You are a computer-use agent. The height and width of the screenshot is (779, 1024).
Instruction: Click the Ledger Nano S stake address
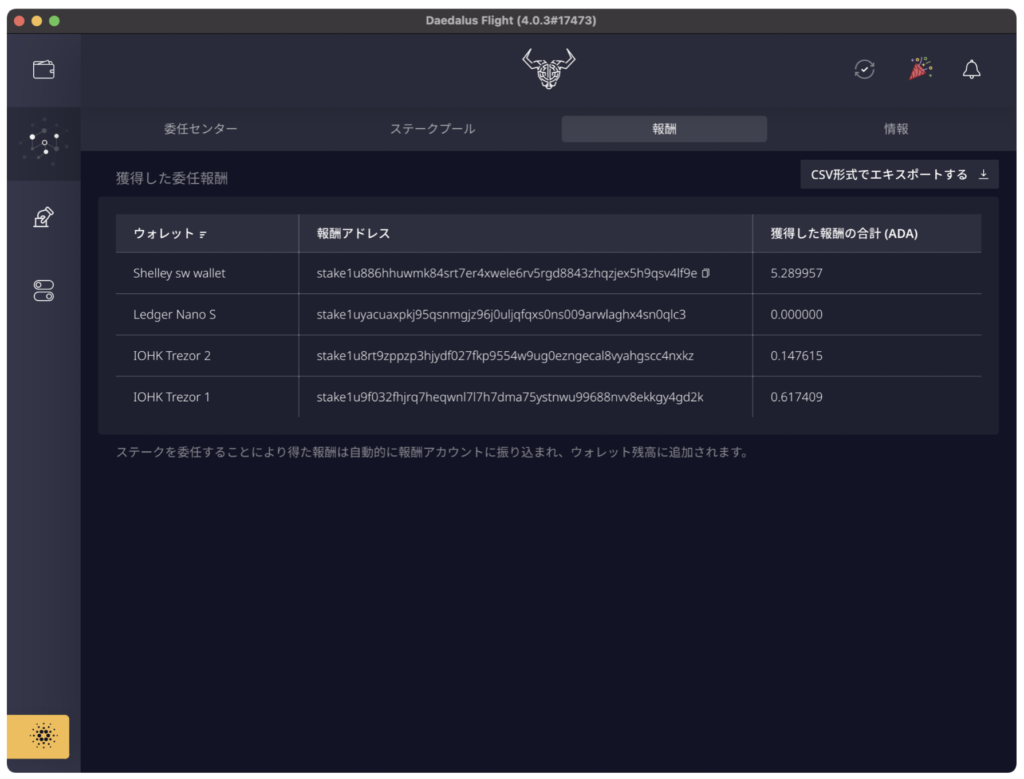pyautogui.click(x=501, y=314)
